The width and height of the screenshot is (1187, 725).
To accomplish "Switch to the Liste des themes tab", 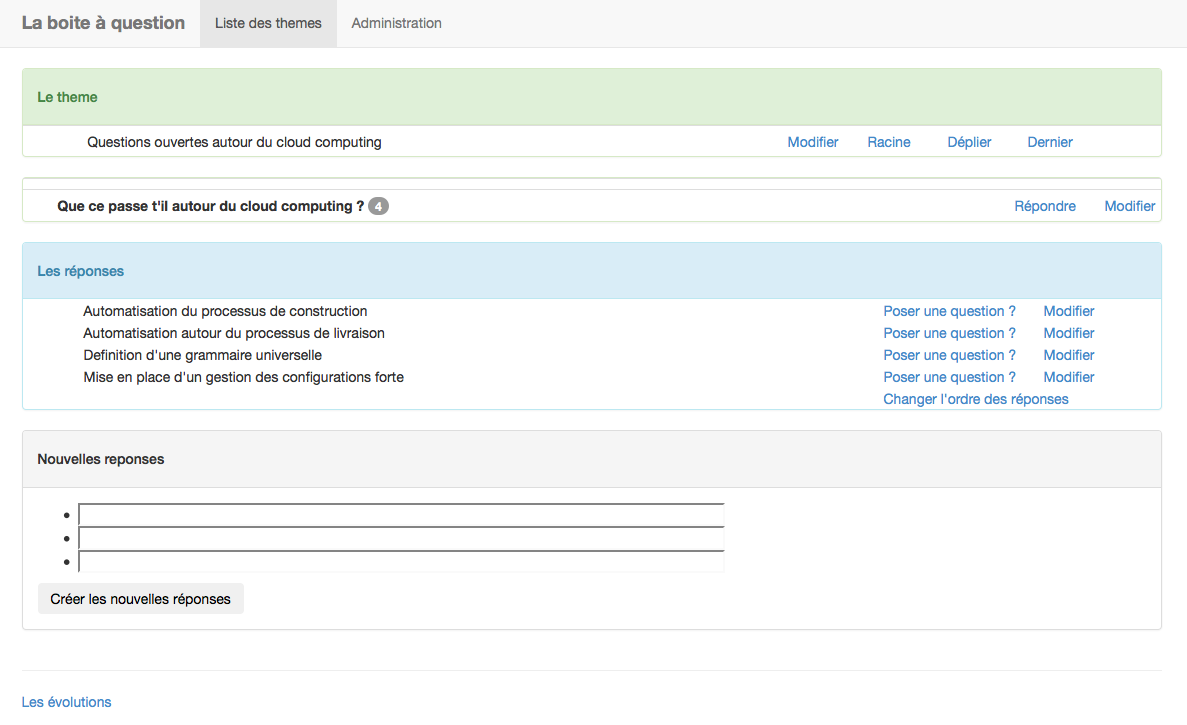I will pos(268,23).
